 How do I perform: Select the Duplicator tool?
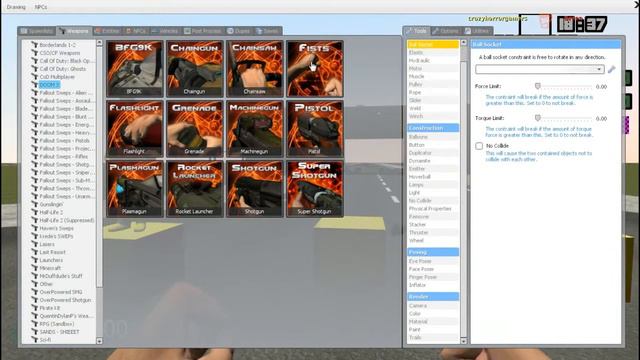(x=433, y=153)
